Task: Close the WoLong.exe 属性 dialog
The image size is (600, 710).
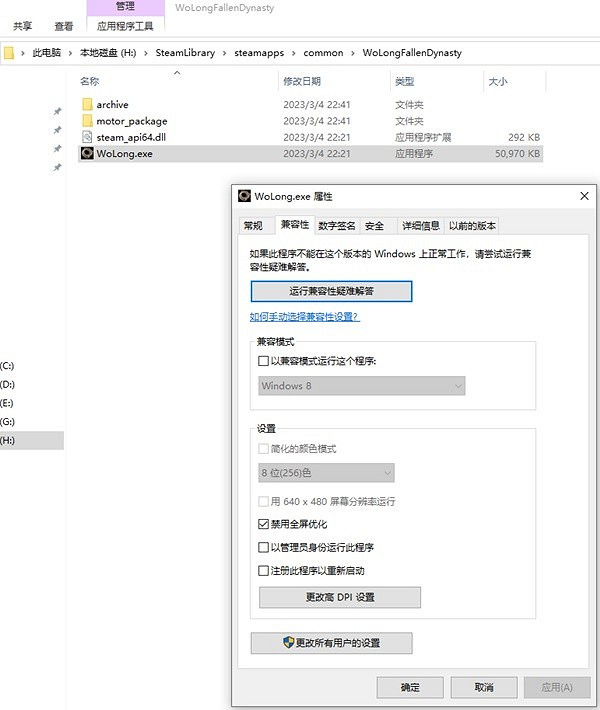Action: pos(584,196)
